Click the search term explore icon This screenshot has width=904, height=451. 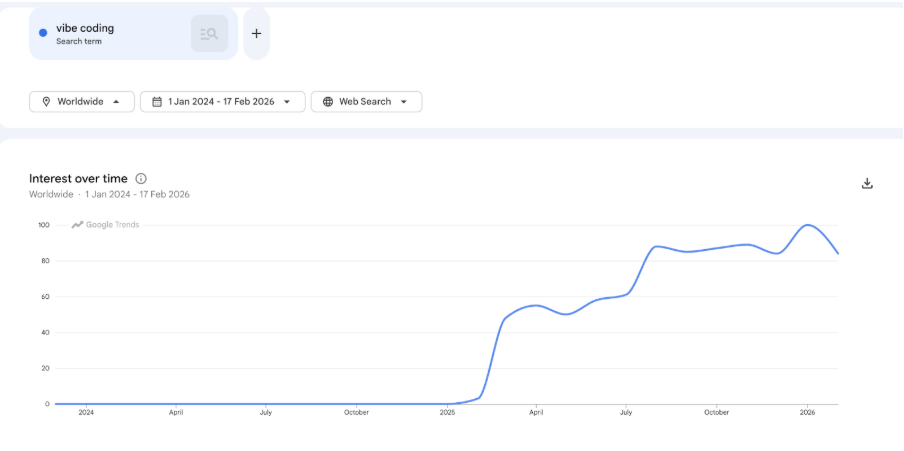click(209, 34)
